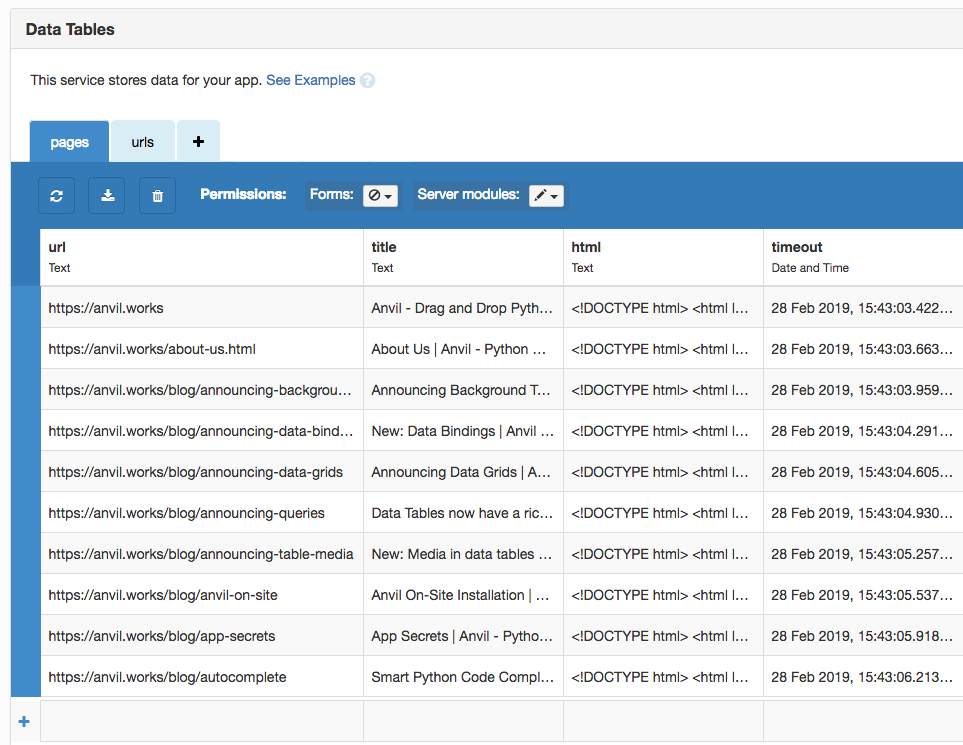Viewport: 963px width, 745px height.
Task: Add a new table with plus tab
Action: point(198,142)
